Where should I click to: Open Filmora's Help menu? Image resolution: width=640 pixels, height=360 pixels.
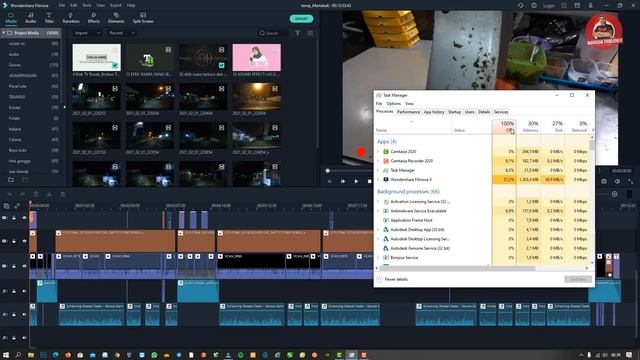click(x=131, y=5)
